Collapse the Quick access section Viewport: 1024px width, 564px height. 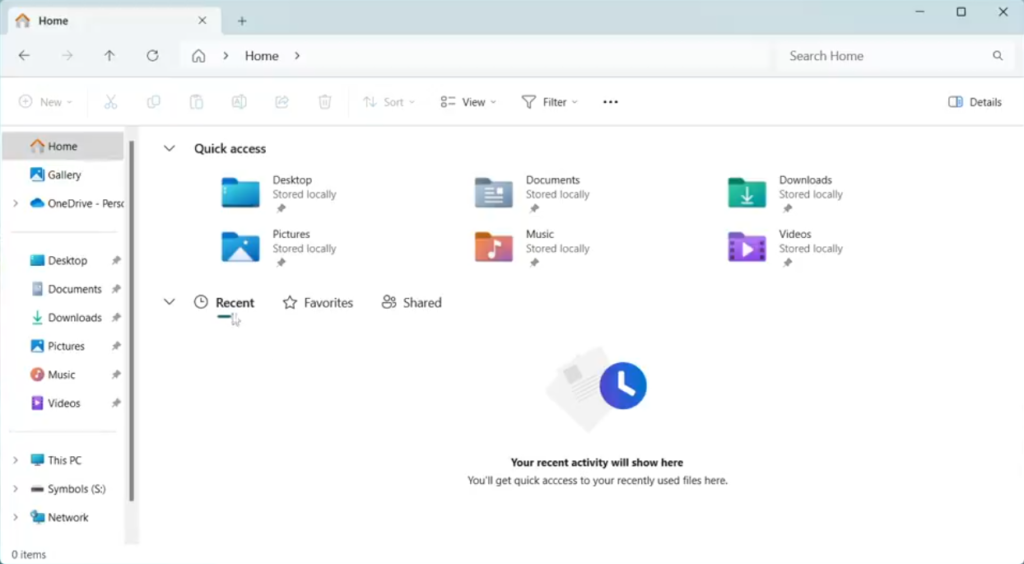169,149
